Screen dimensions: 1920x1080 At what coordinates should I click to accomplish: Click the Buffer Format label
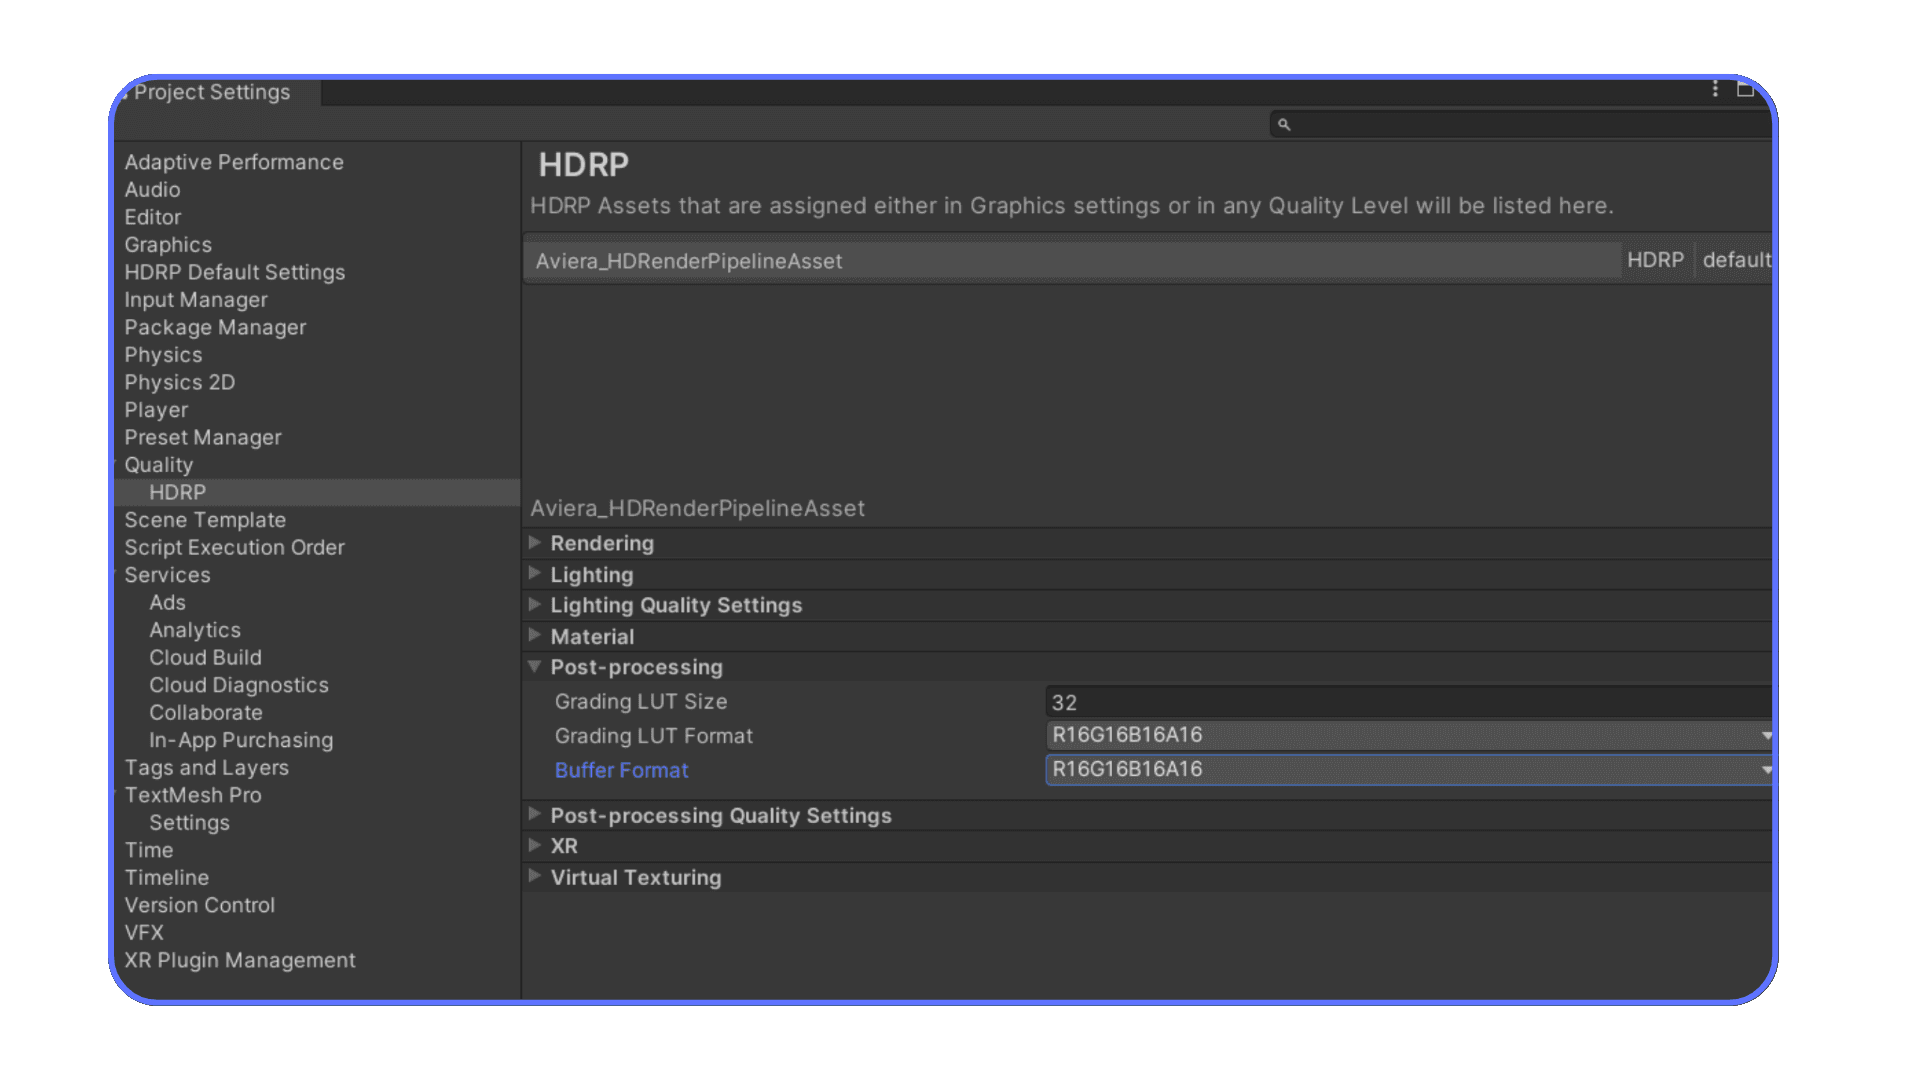[x=622, y=770]
